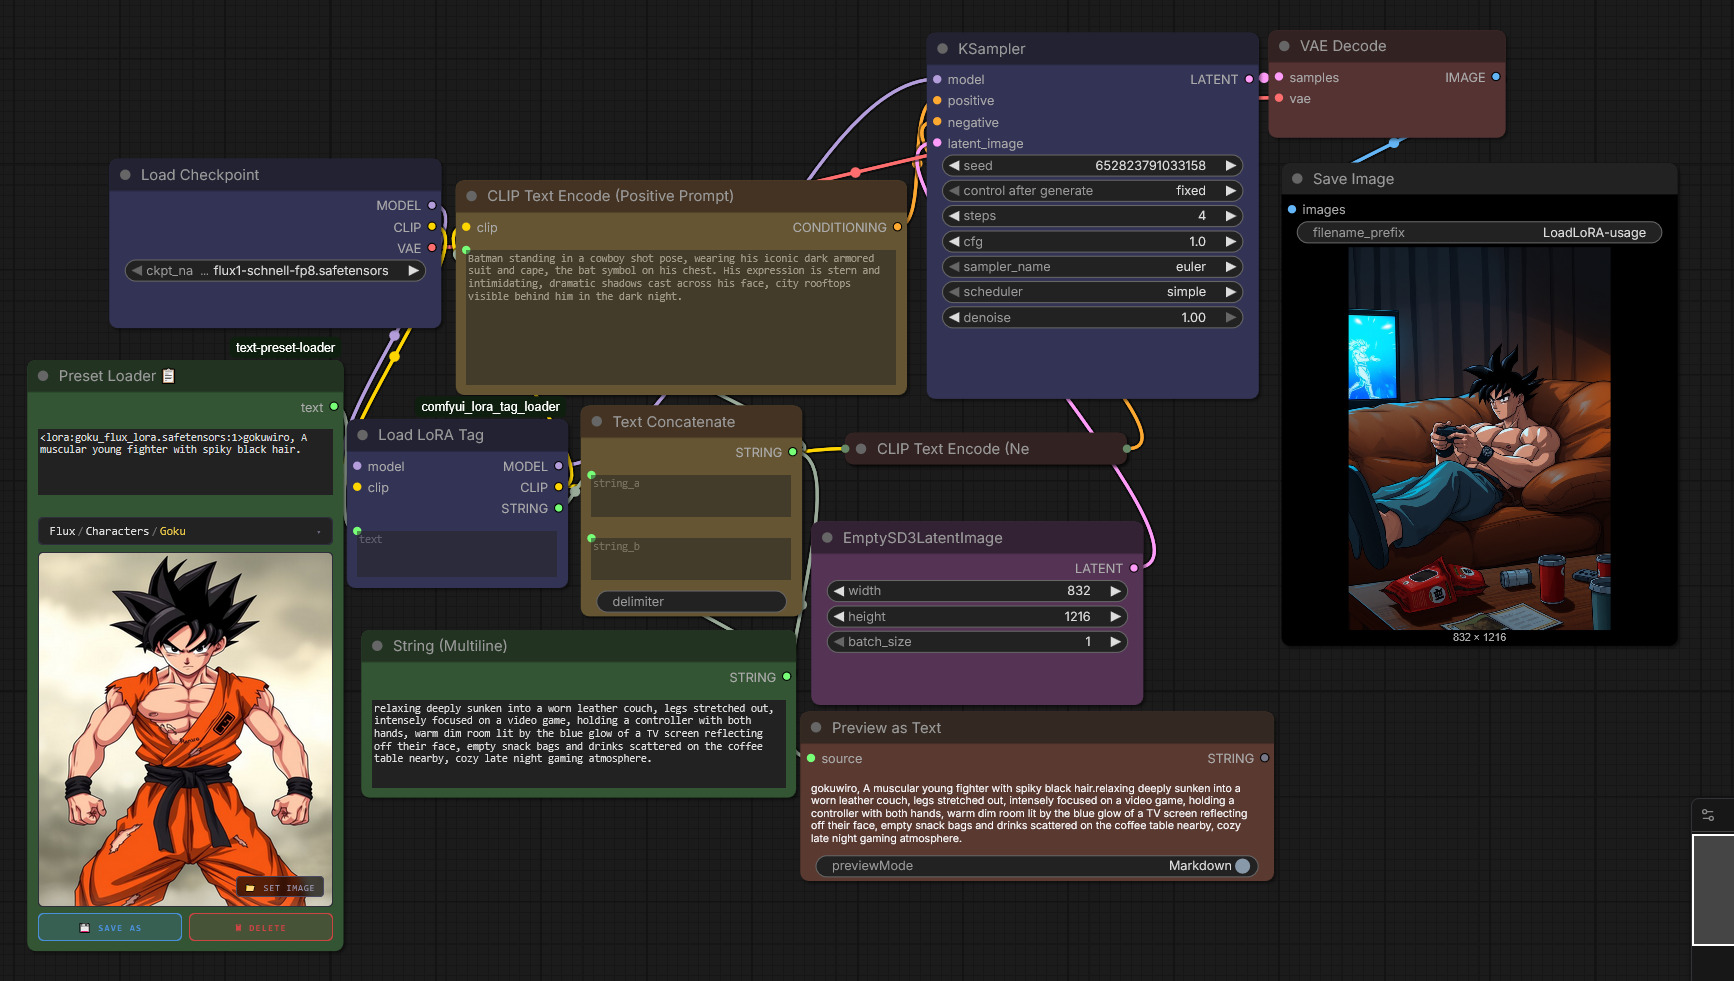
Task: Decrease height using its left arrow
Action: [x=840, y=617]
